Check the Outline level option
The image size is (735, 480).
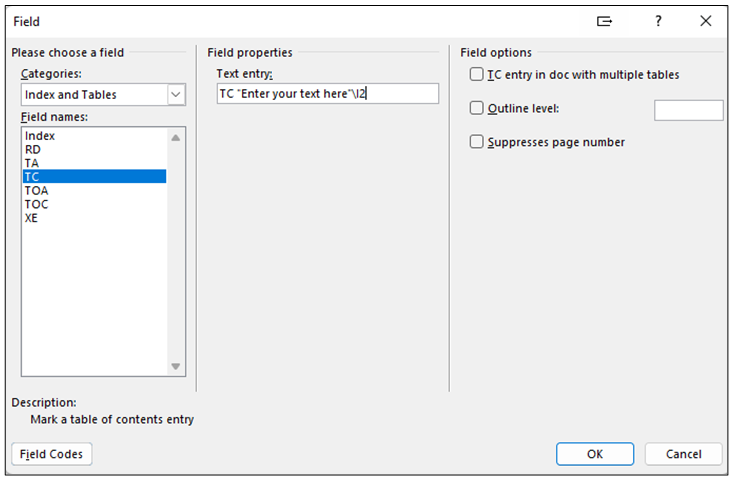477,108
